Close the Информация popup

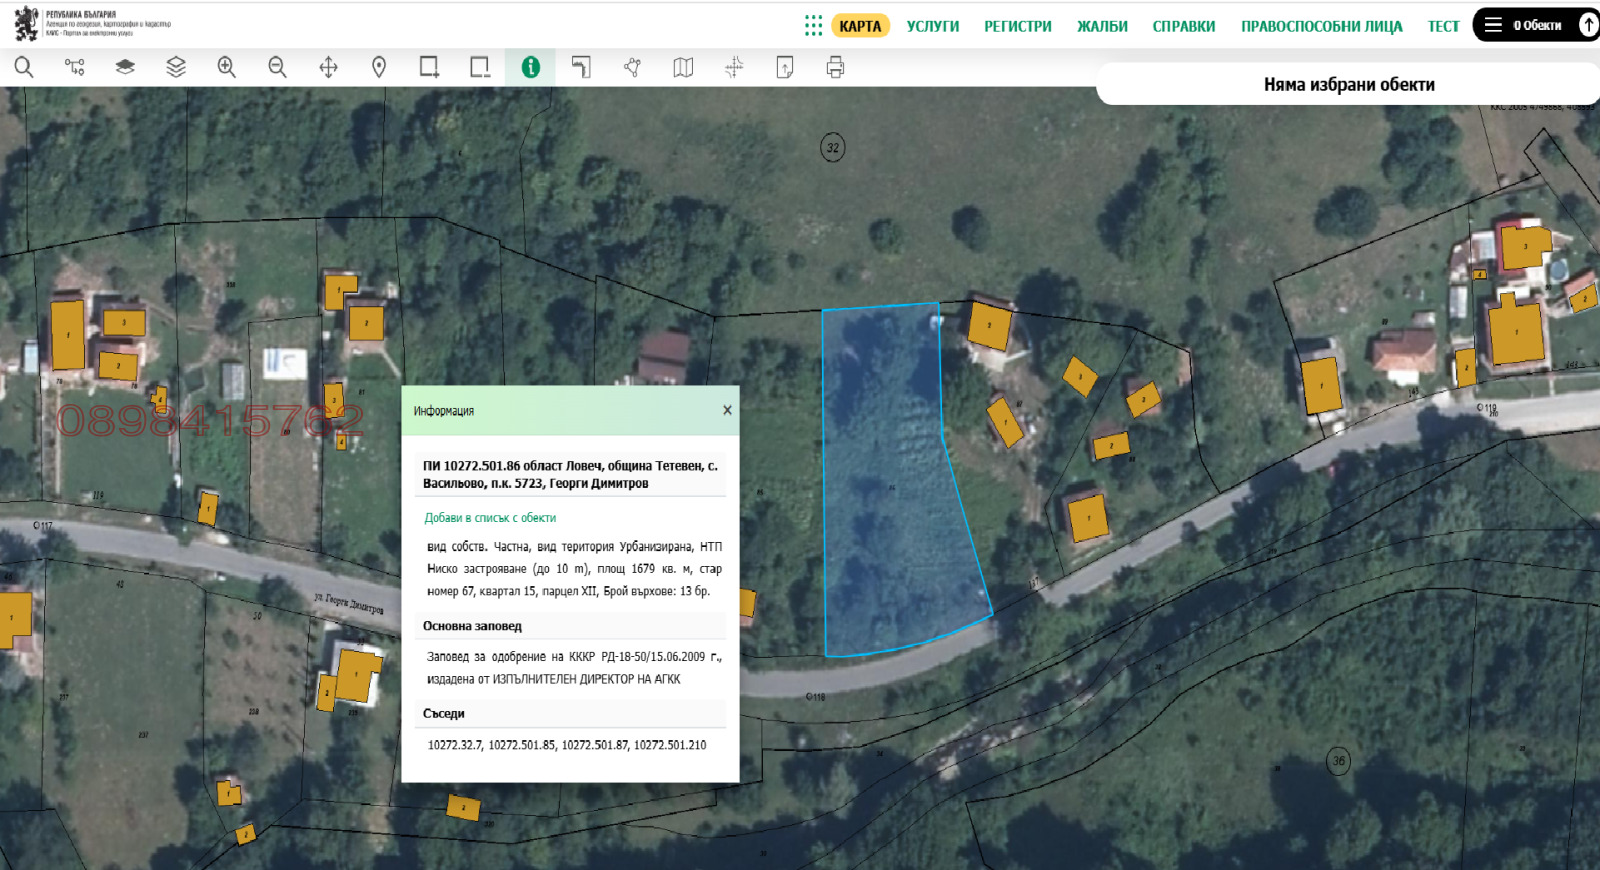pyautogui.click(x=727, y=410)
